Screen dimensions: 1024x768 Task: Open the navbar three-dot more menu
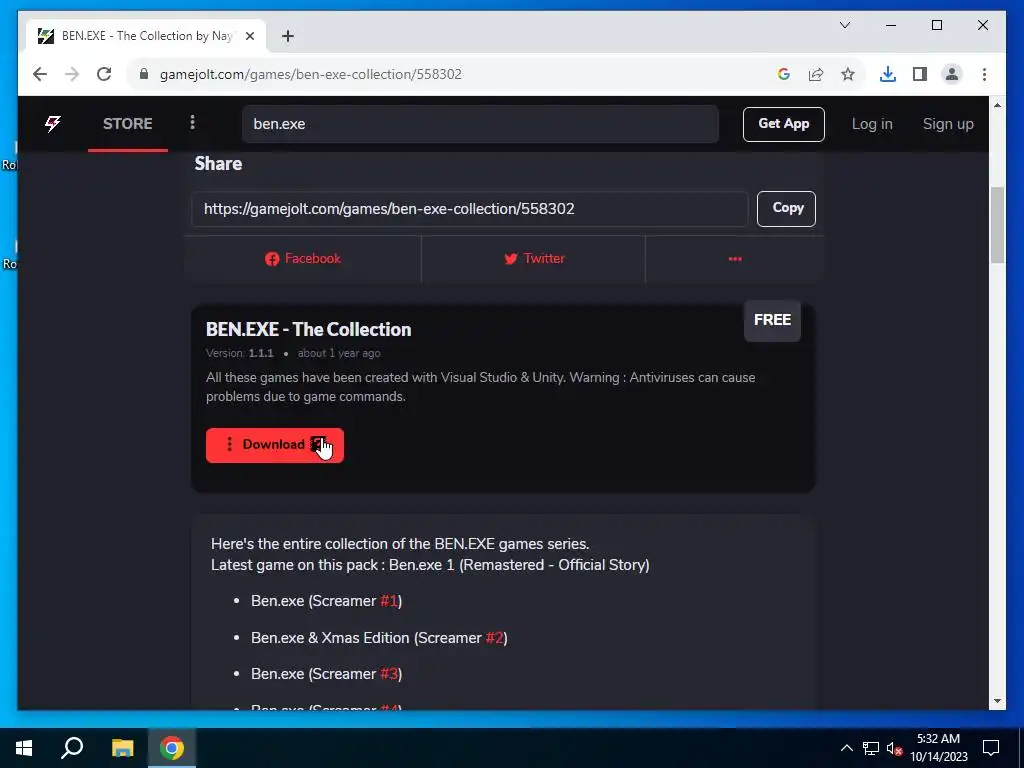(192, 123)
